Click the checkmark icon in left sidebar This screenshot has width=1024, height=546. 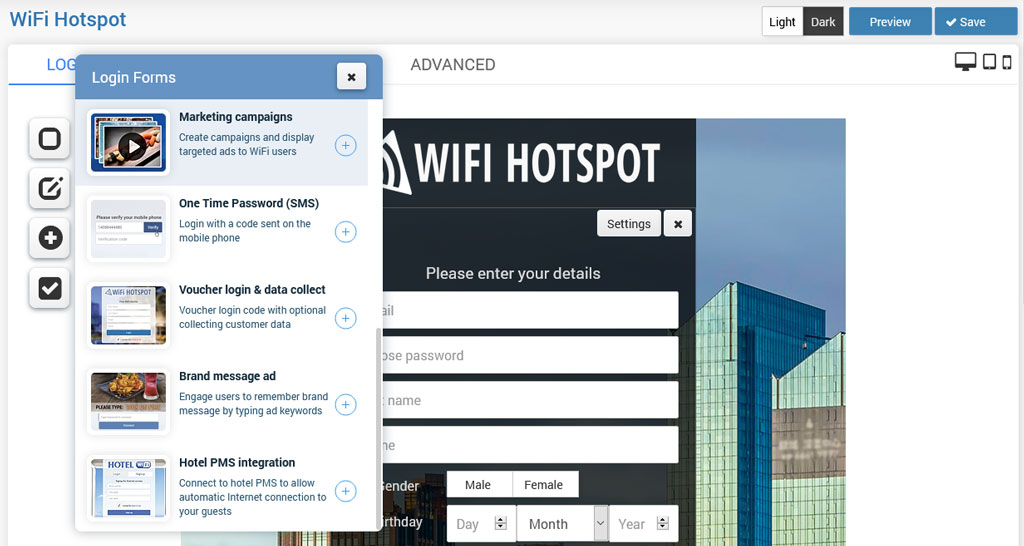tap(49, 288)
